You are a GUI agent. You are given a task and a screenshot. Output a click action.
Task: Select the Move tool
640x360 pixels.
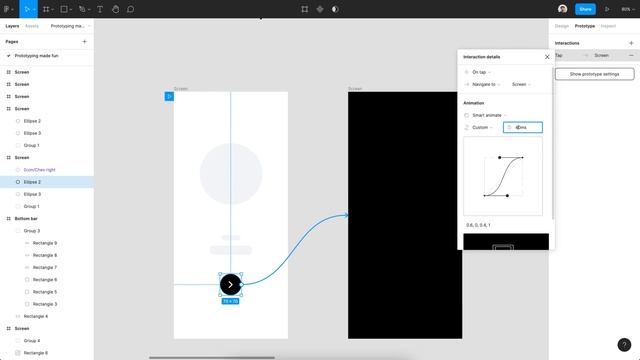(x=27, y=9)
